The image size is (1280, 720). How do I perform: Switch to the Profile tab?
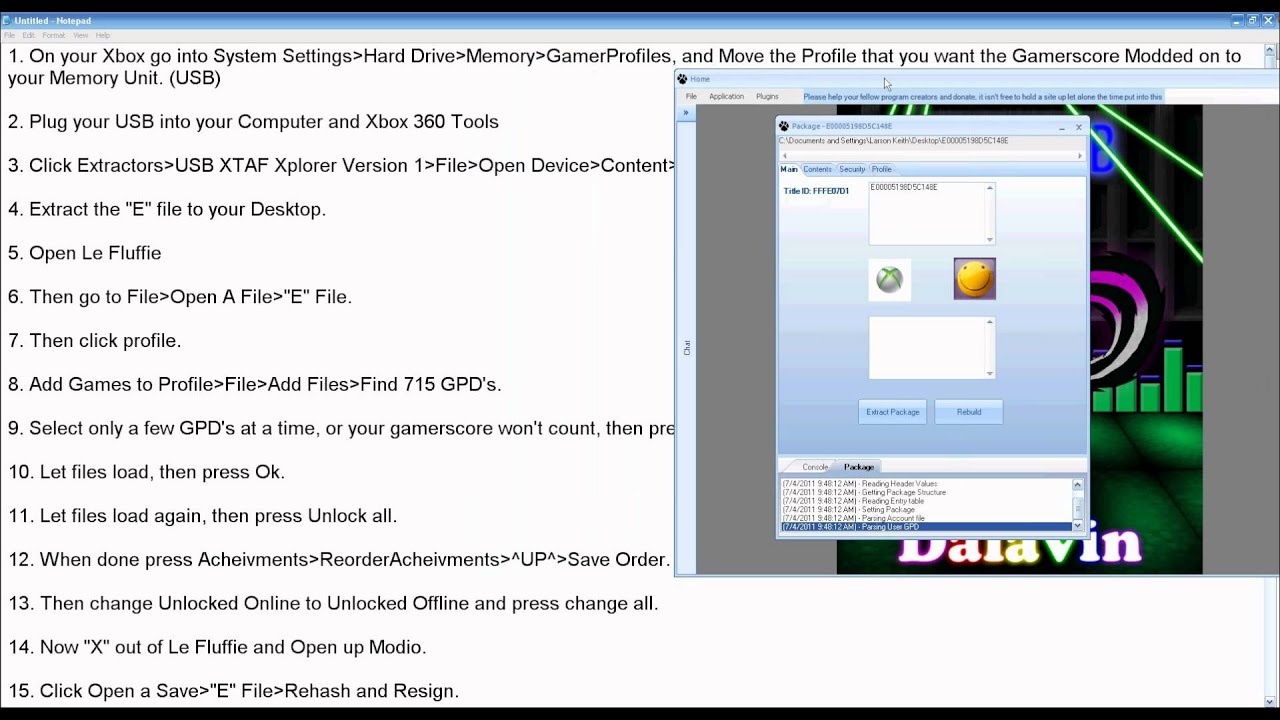[x=881, y=169]
